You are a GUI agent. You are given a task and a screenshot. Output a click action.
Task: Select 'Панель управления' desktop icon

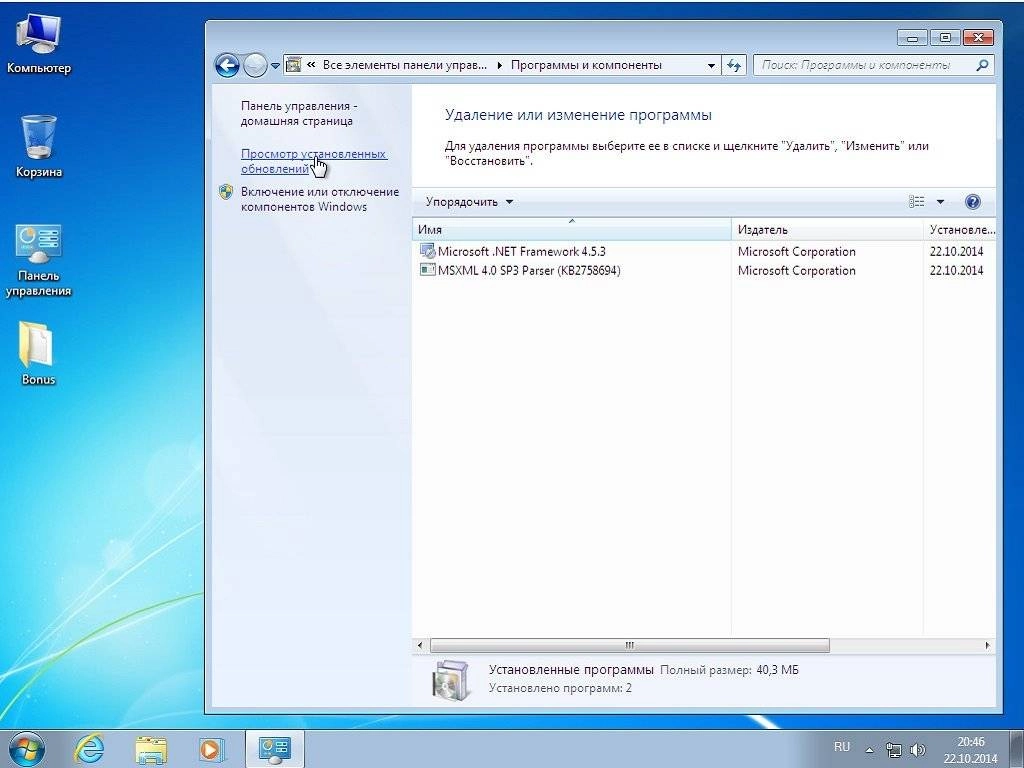39,260
